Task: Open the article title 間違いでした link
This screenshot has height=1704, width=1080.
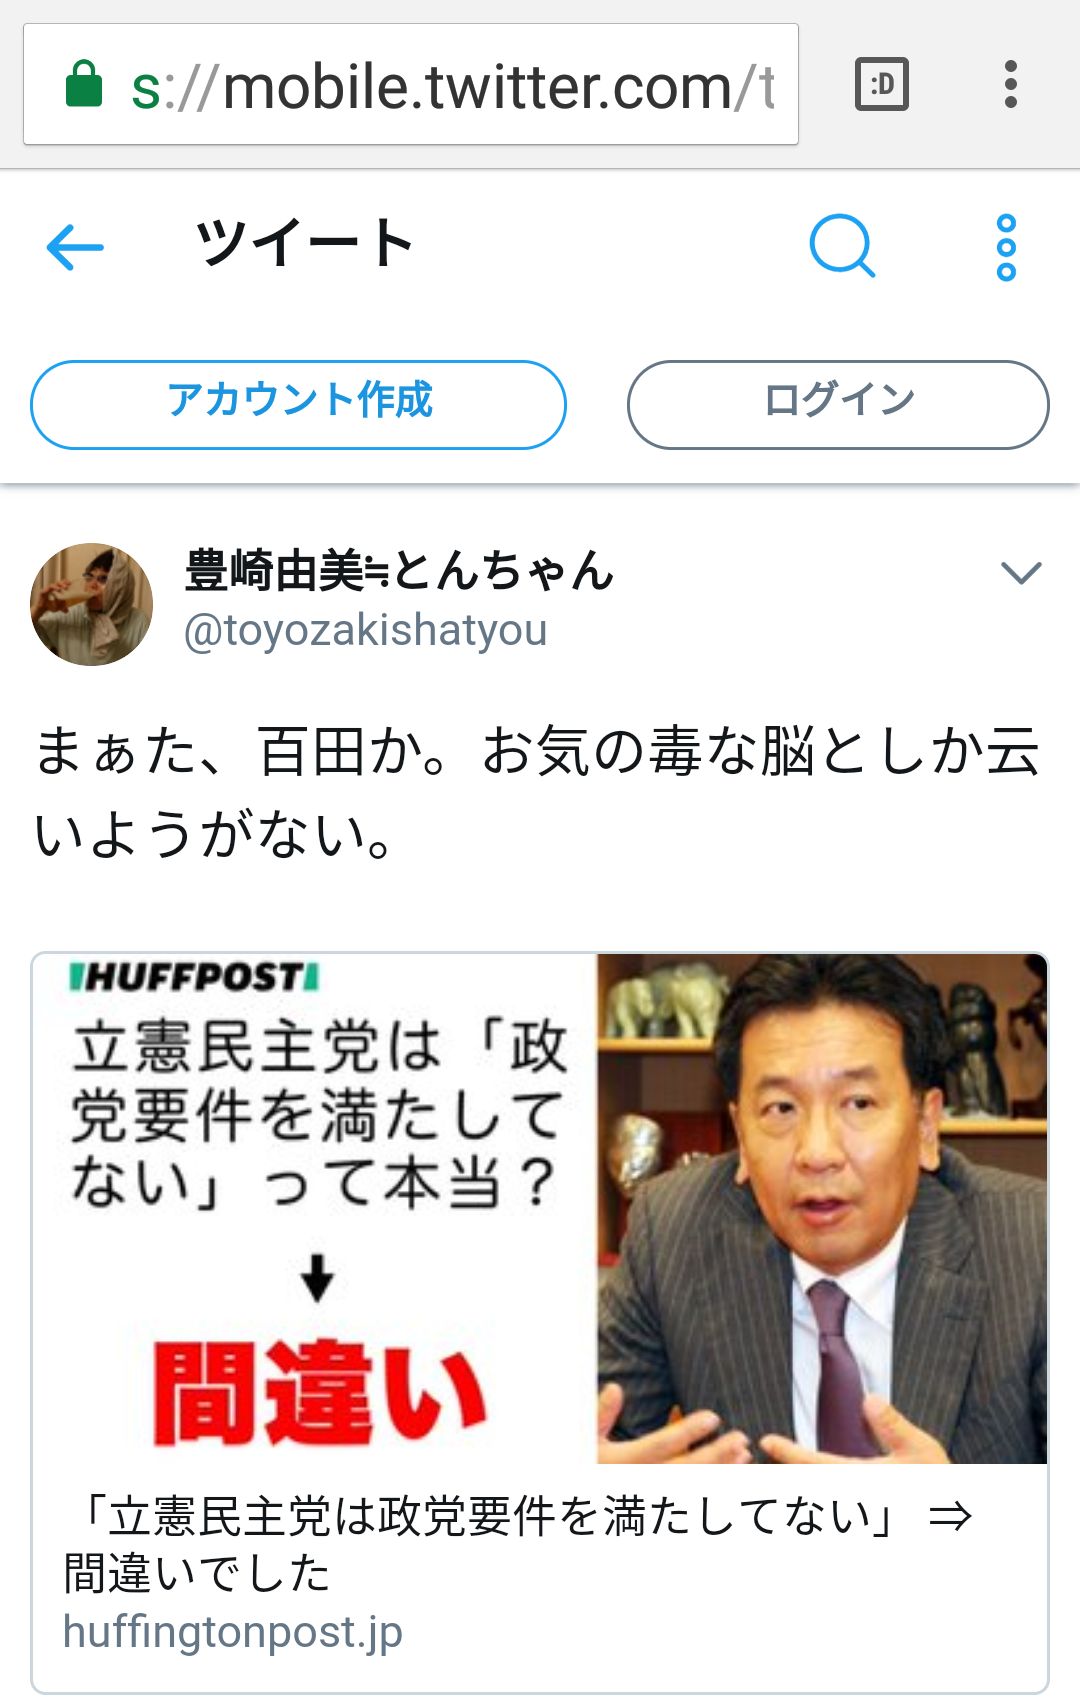Action: pyautogui.click(x=516, y=1544)
